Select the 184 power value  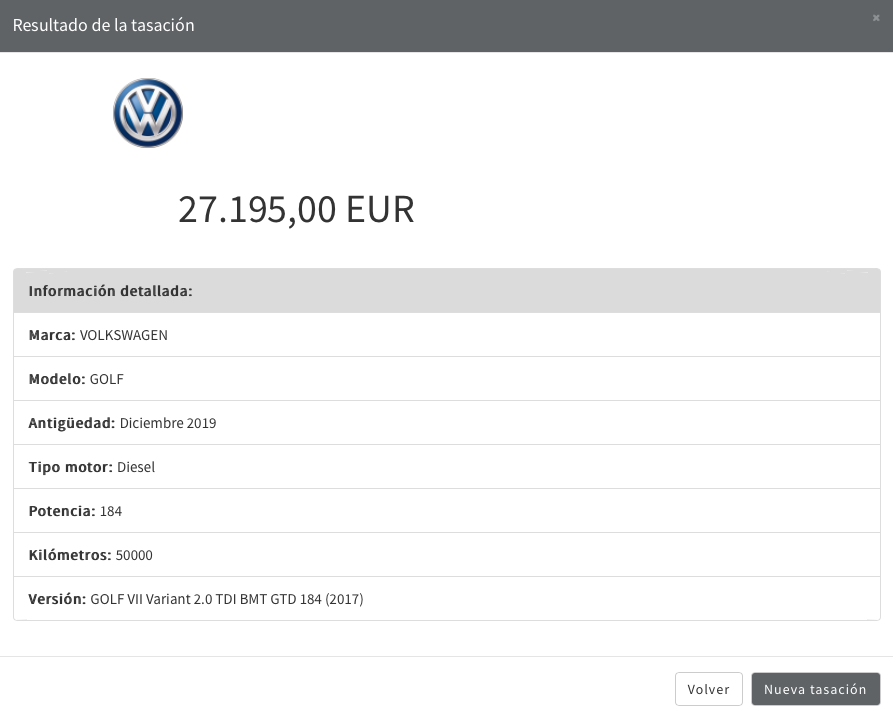(111, 511)
